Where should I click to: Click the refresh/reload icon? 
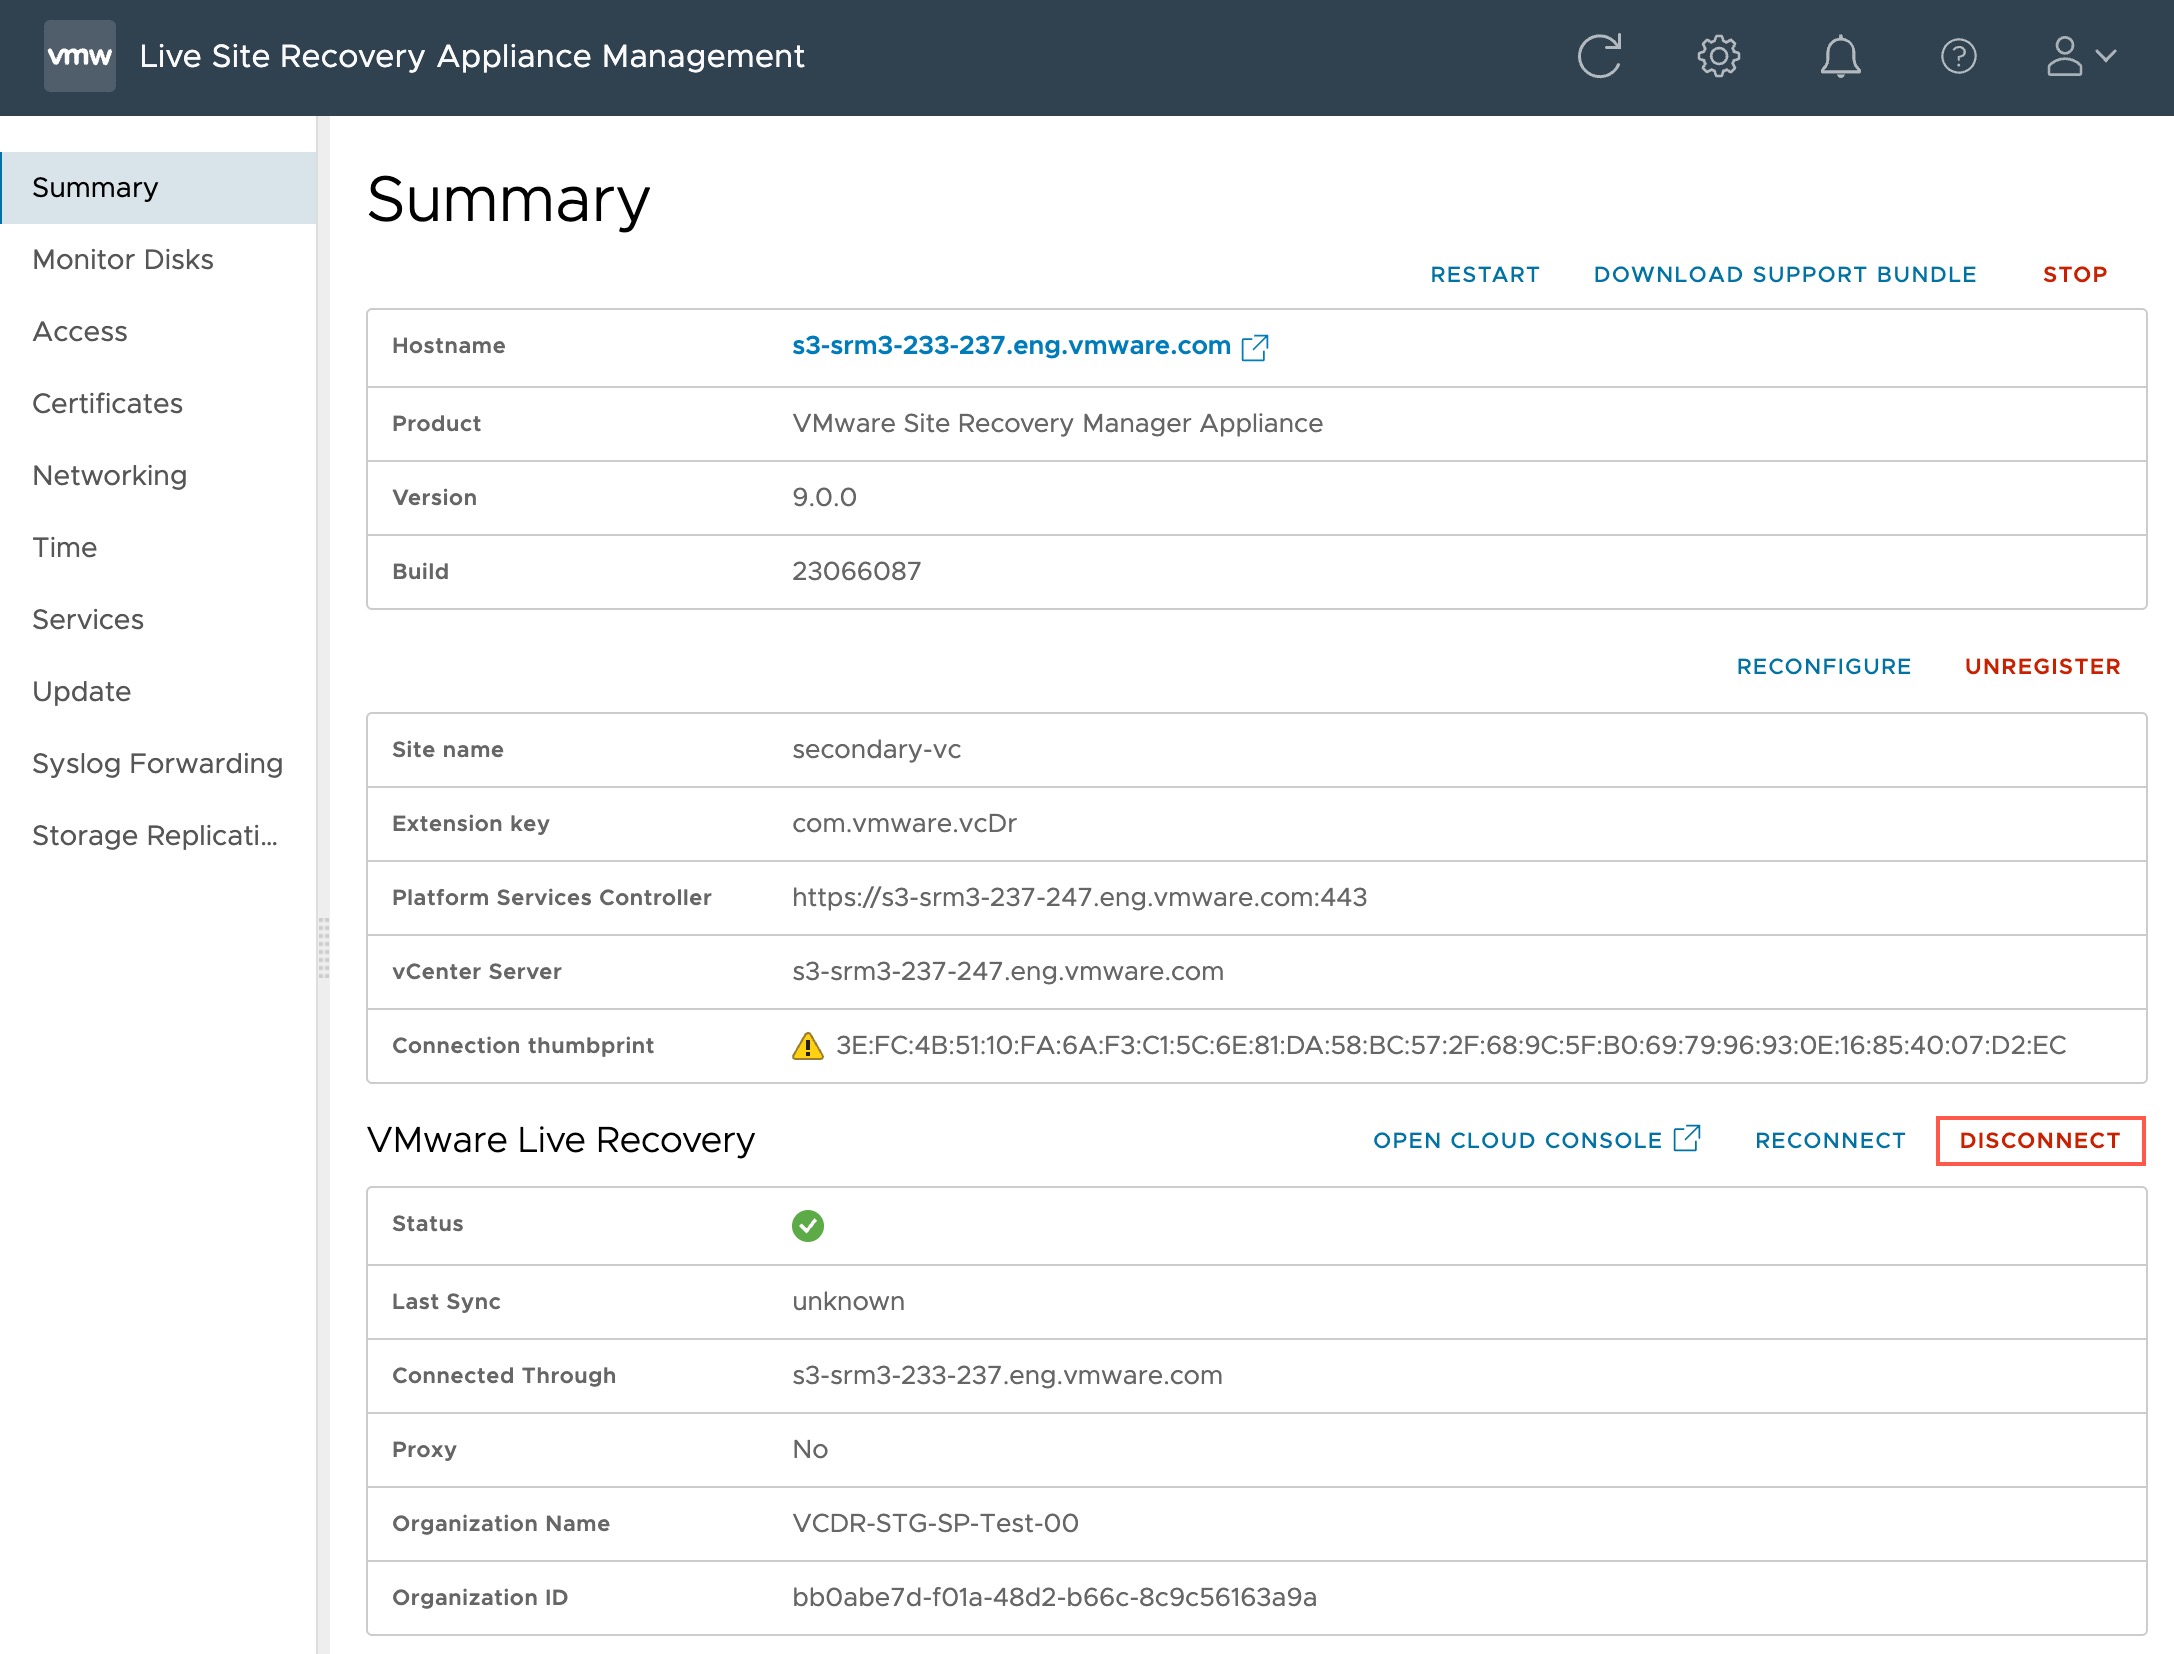[1599, 54]
